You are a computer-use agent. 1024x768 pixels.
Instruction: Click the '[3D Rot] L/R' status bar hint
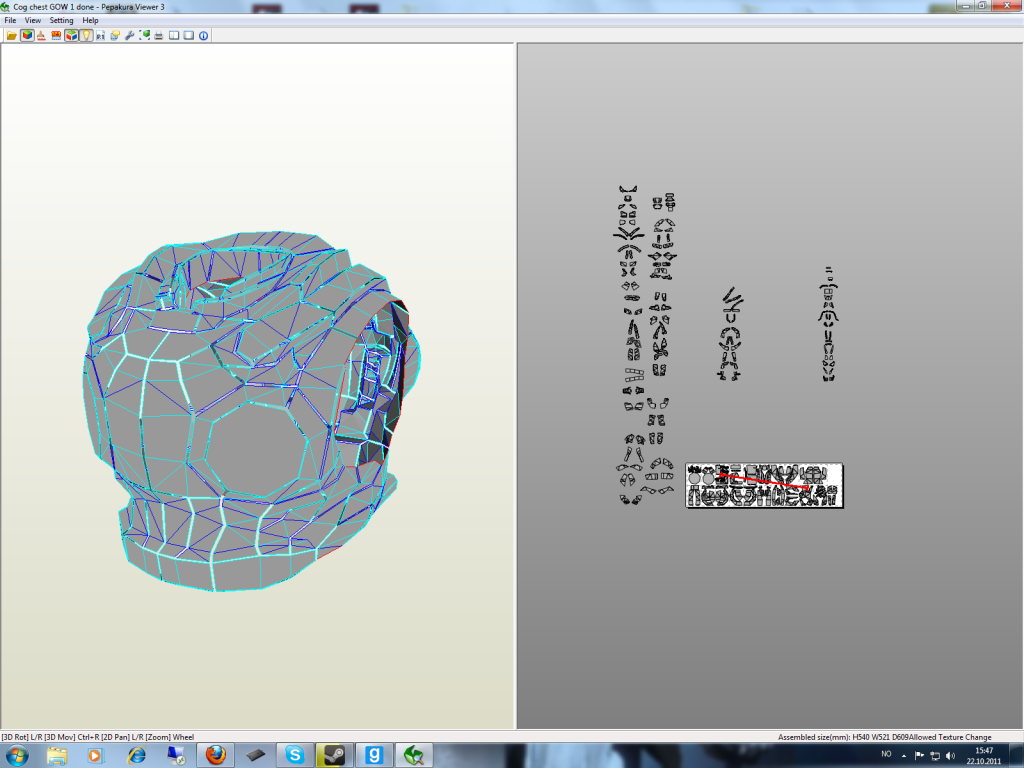22,737
